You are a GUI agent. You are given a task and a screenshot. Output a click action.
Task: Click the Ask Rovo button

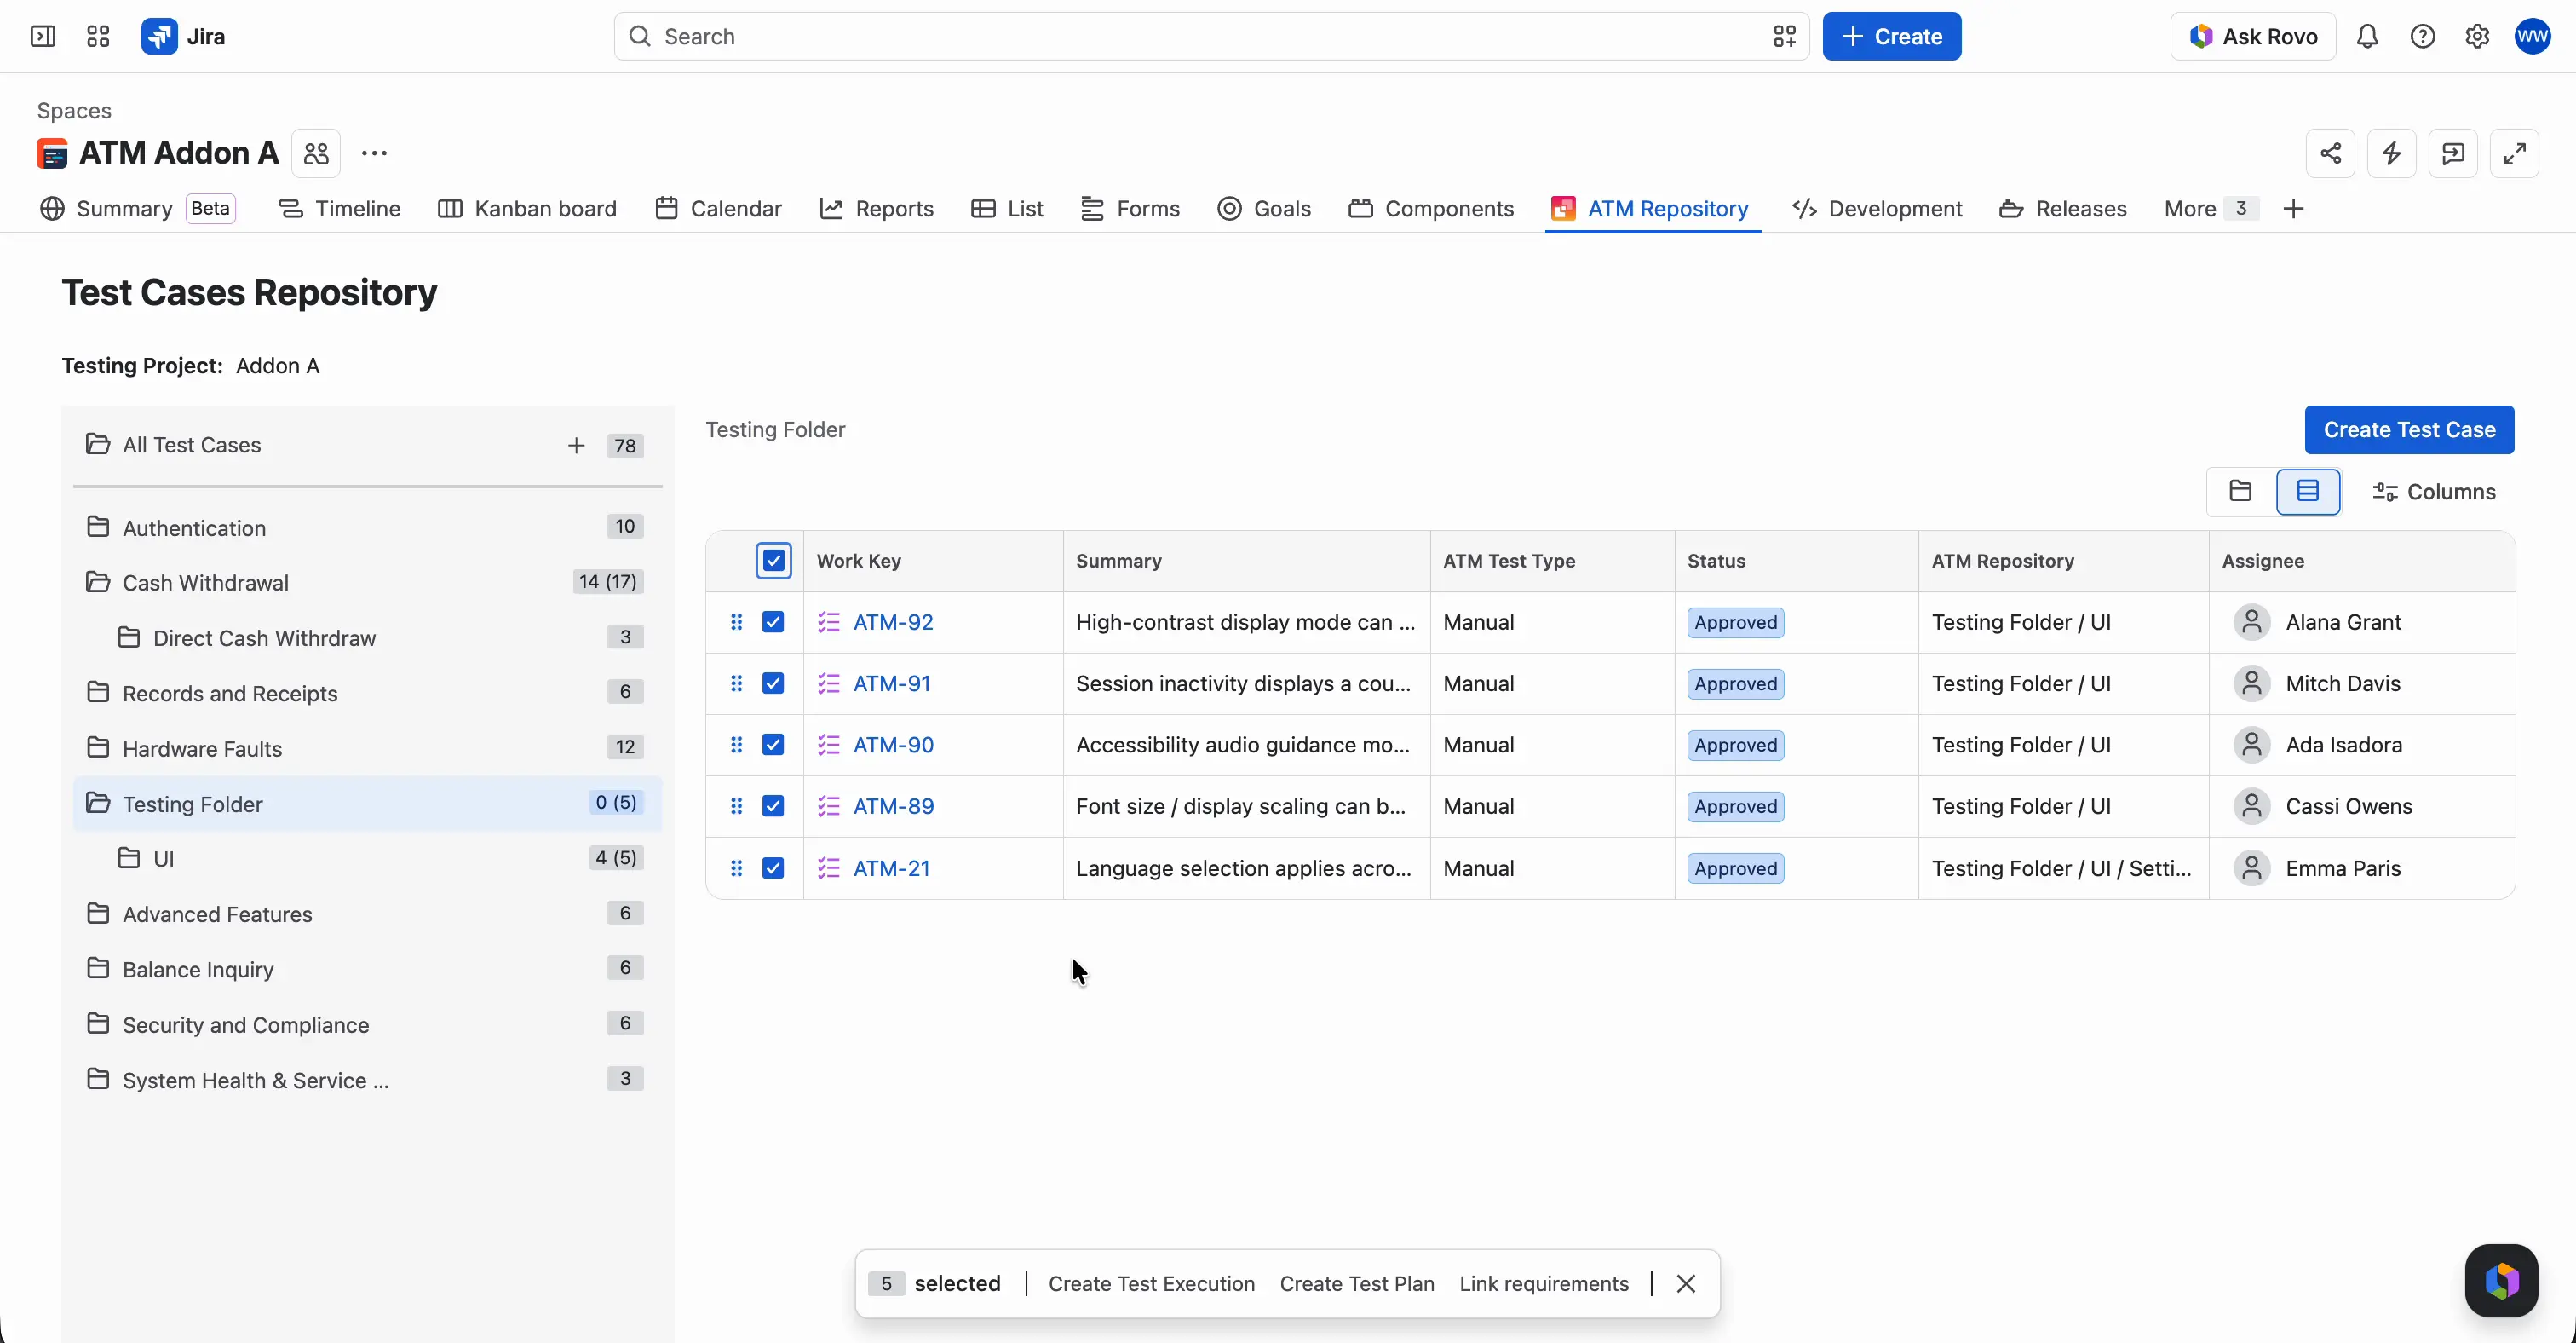pos(2252,37)
